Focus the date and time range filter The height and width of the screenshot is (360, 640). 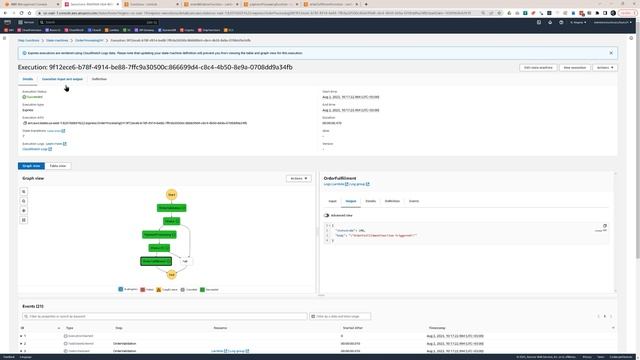pyautogui.click(x=340, y=316)
